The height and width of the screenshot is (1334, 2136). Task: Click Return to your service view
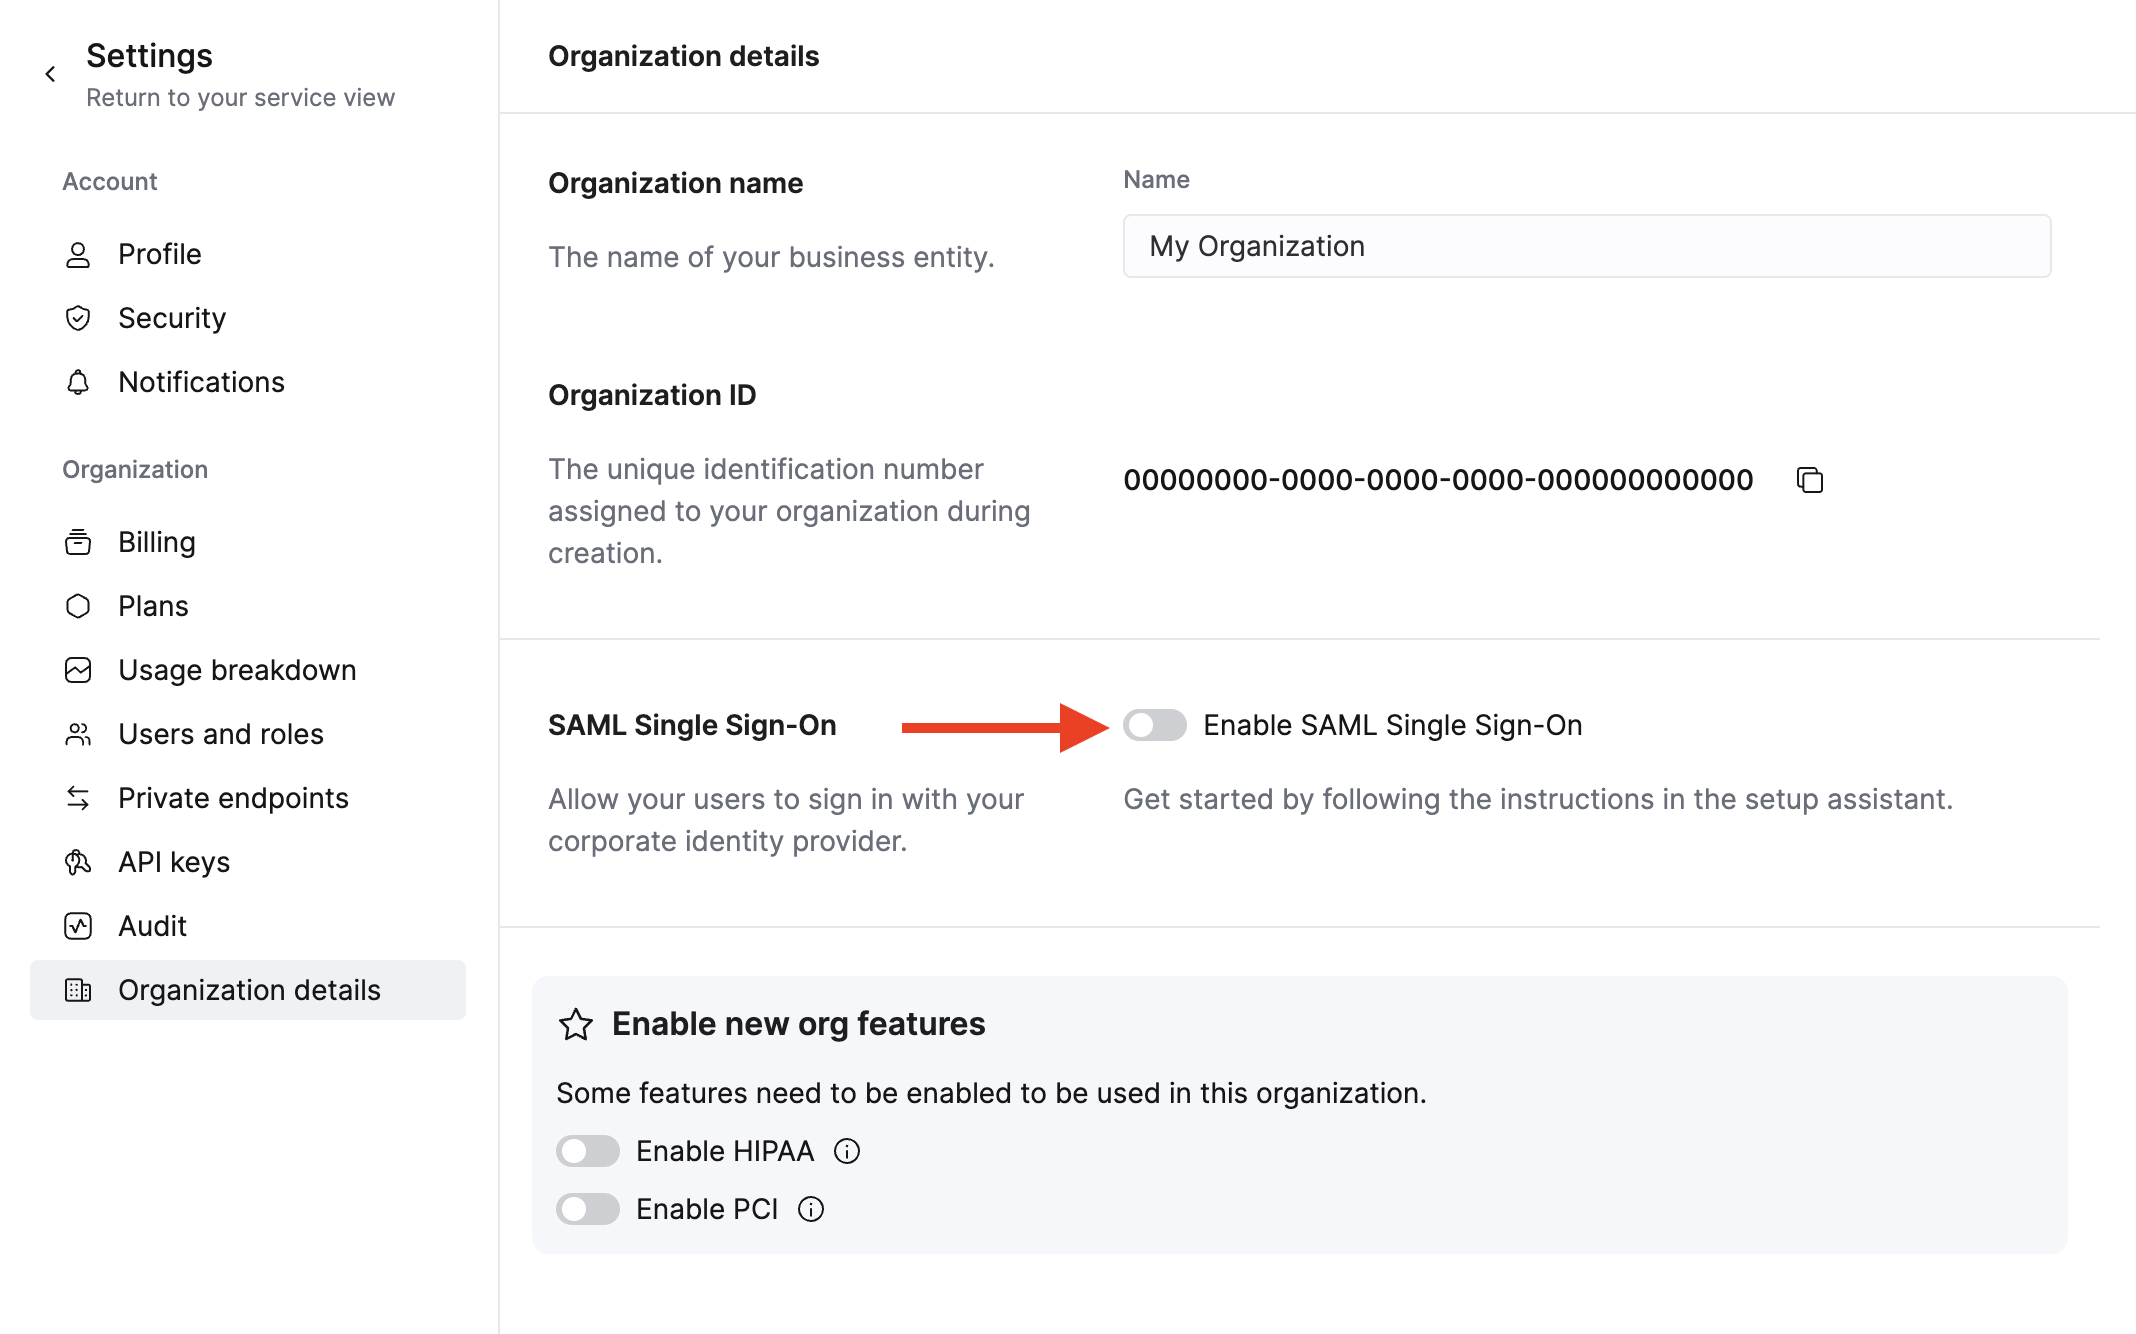click(240, 97)
